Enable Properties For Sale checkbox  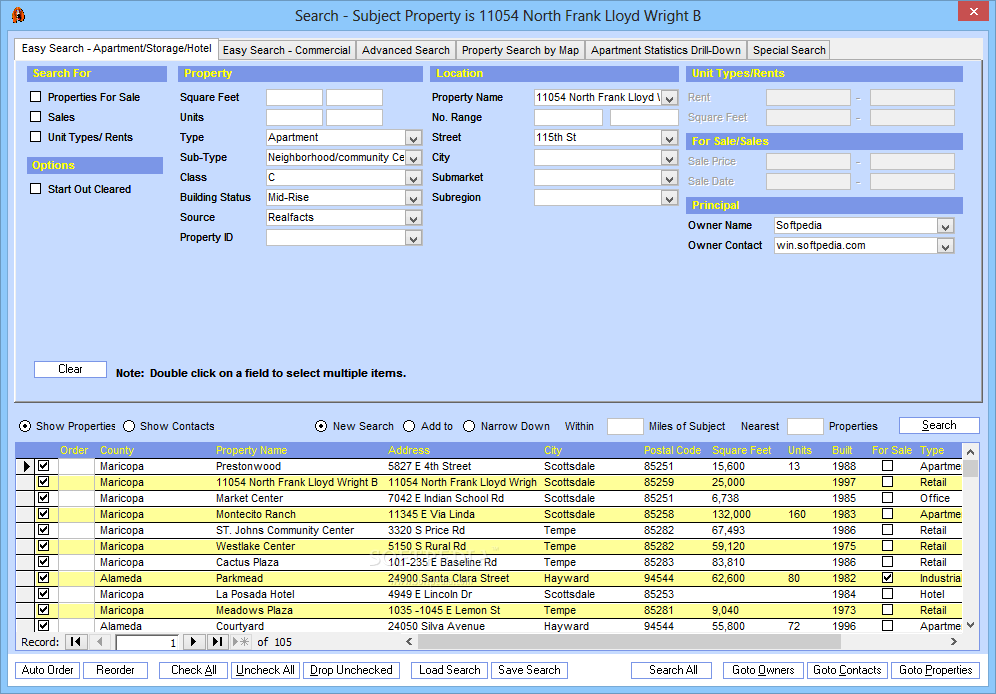pos(36,97)
